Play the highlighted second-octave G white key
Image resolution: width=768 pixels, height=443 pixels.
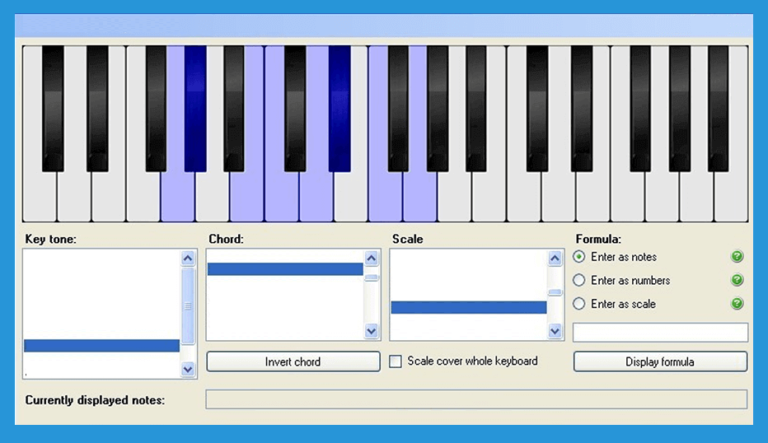coord(420,196)
